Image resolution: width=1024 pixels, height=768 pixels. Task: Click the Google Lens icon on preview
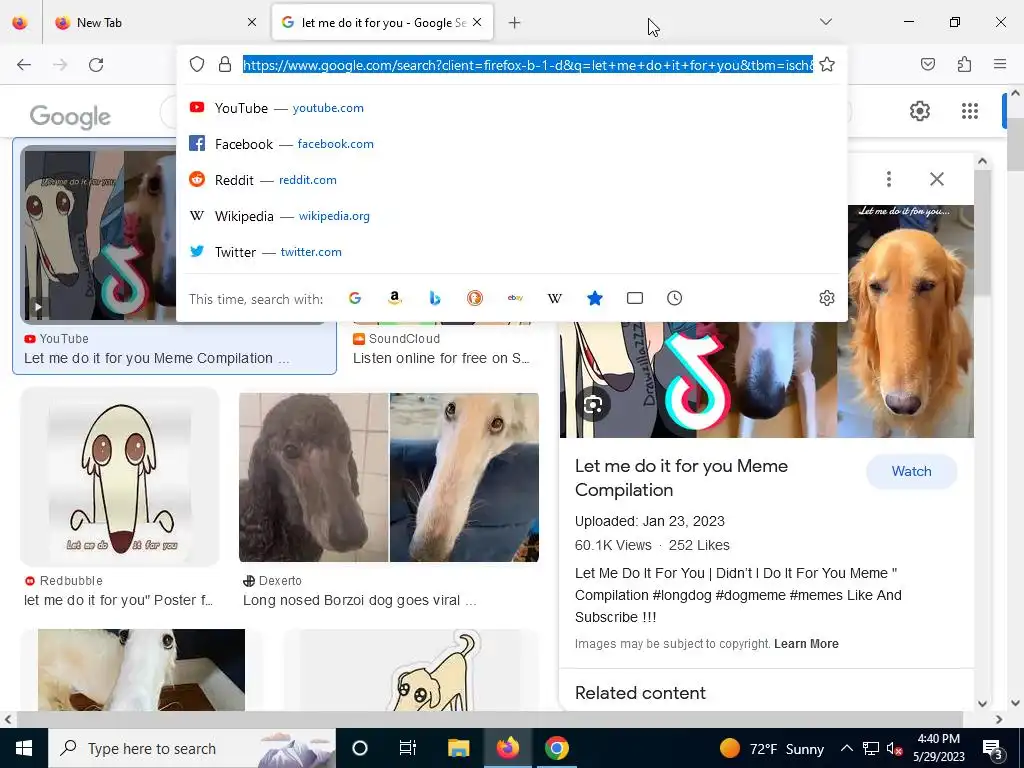tap(593, 405)
